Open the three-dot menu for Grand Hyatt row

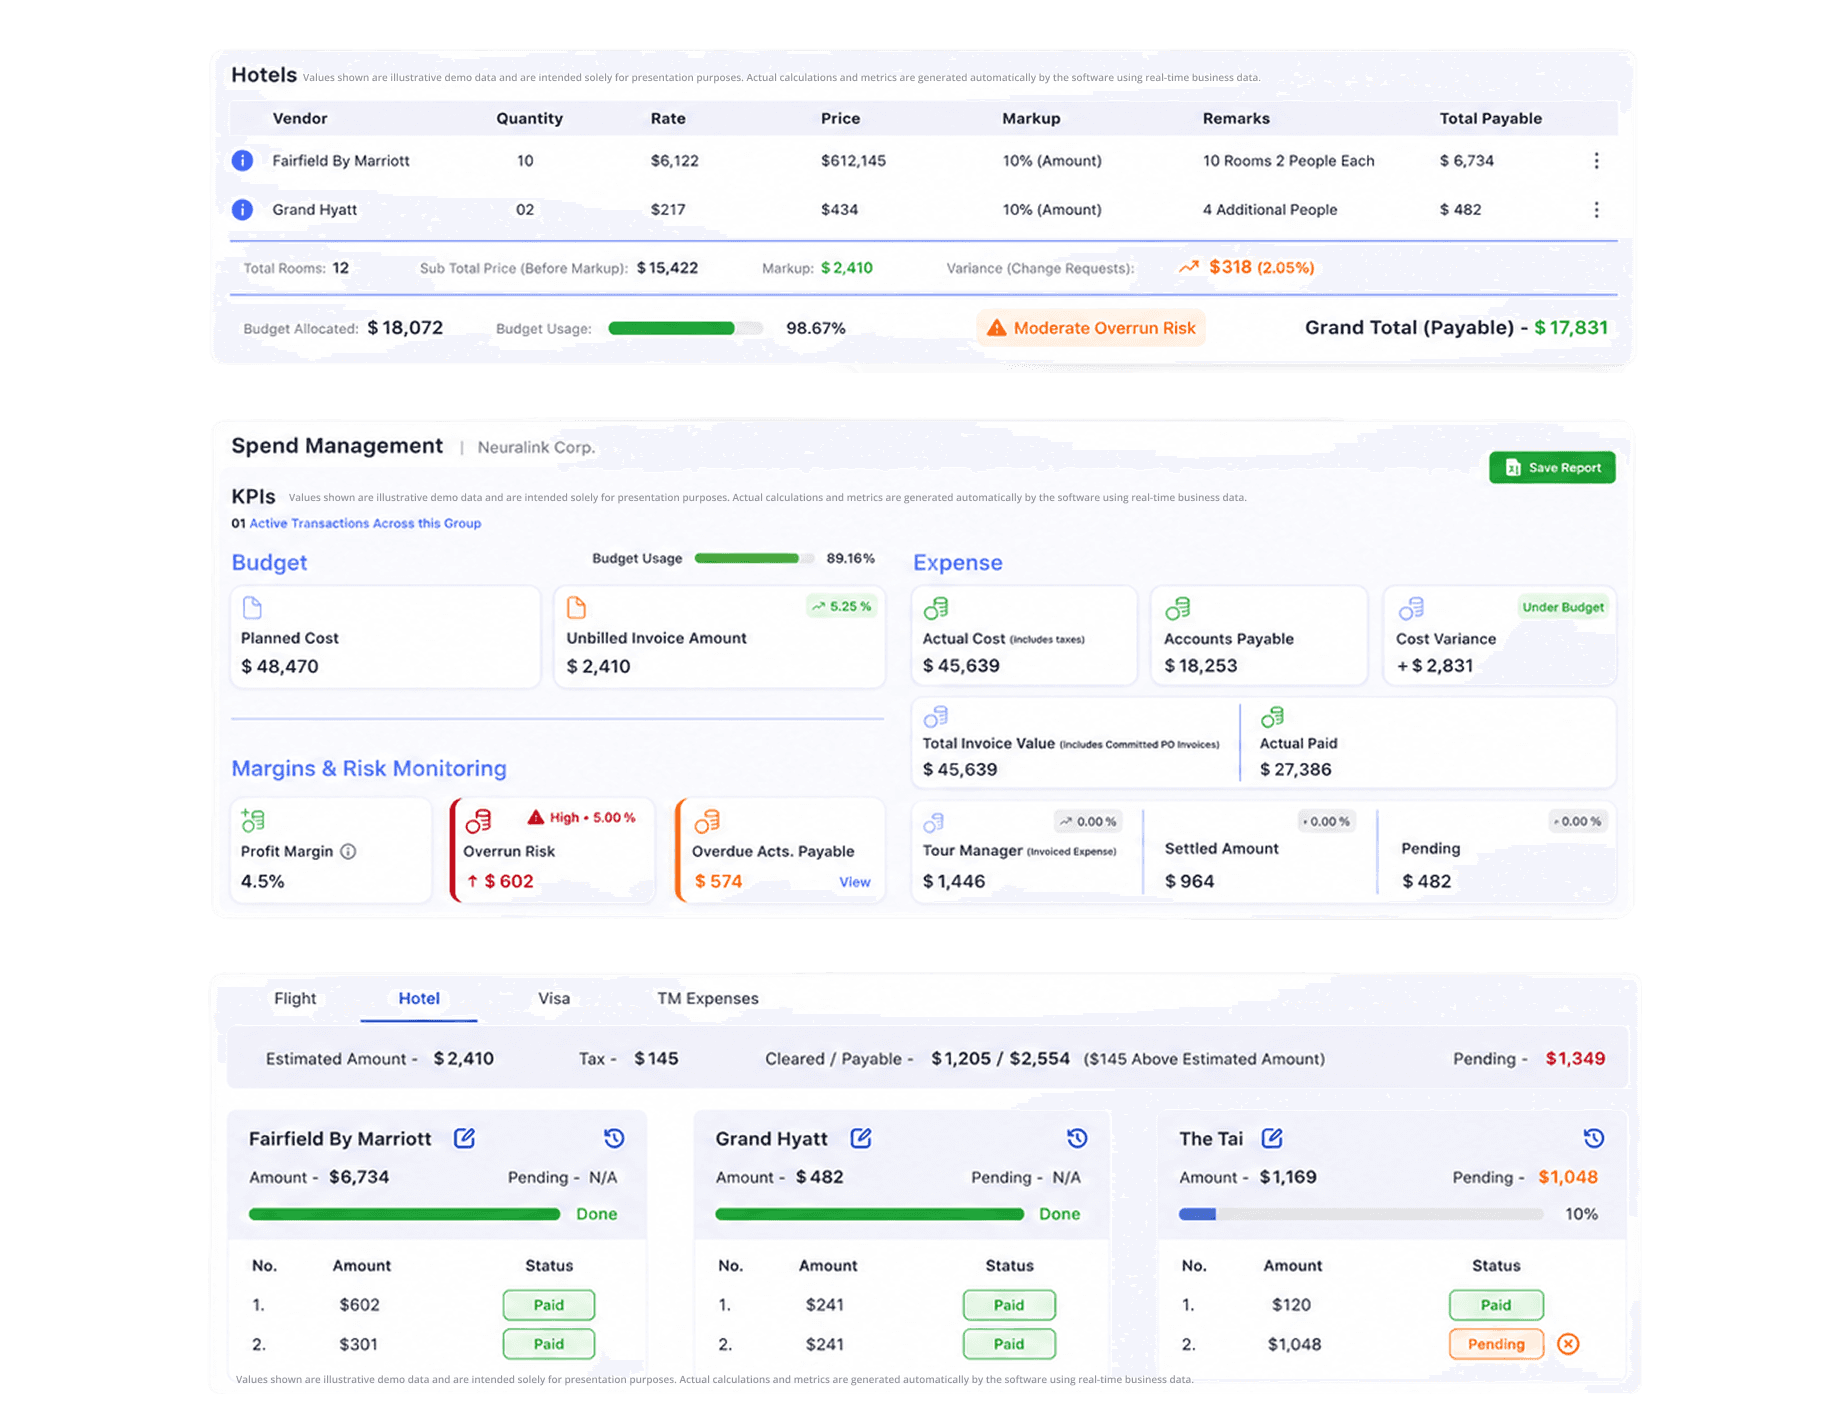tap(1596, 209)
